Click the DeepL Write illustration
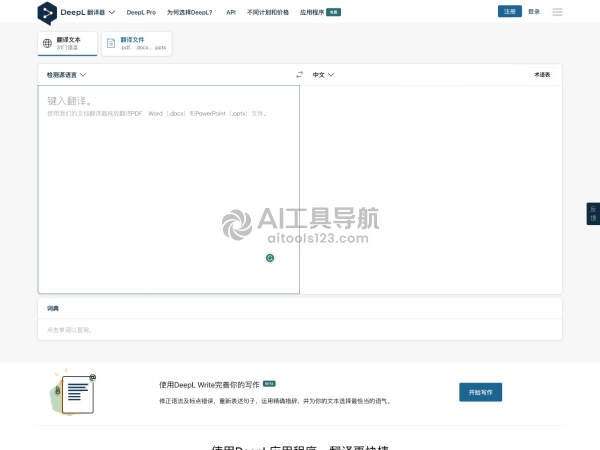Screen dimensions: 600x450 click(x=73, y=392)
